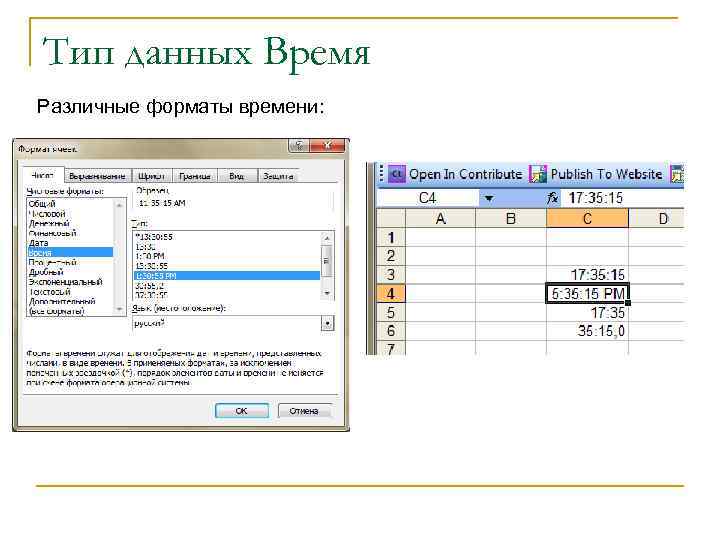Screen dimensions: 720x540
Task: Select the highlighted 1:30:55 PM type
Action: [227, 276]
